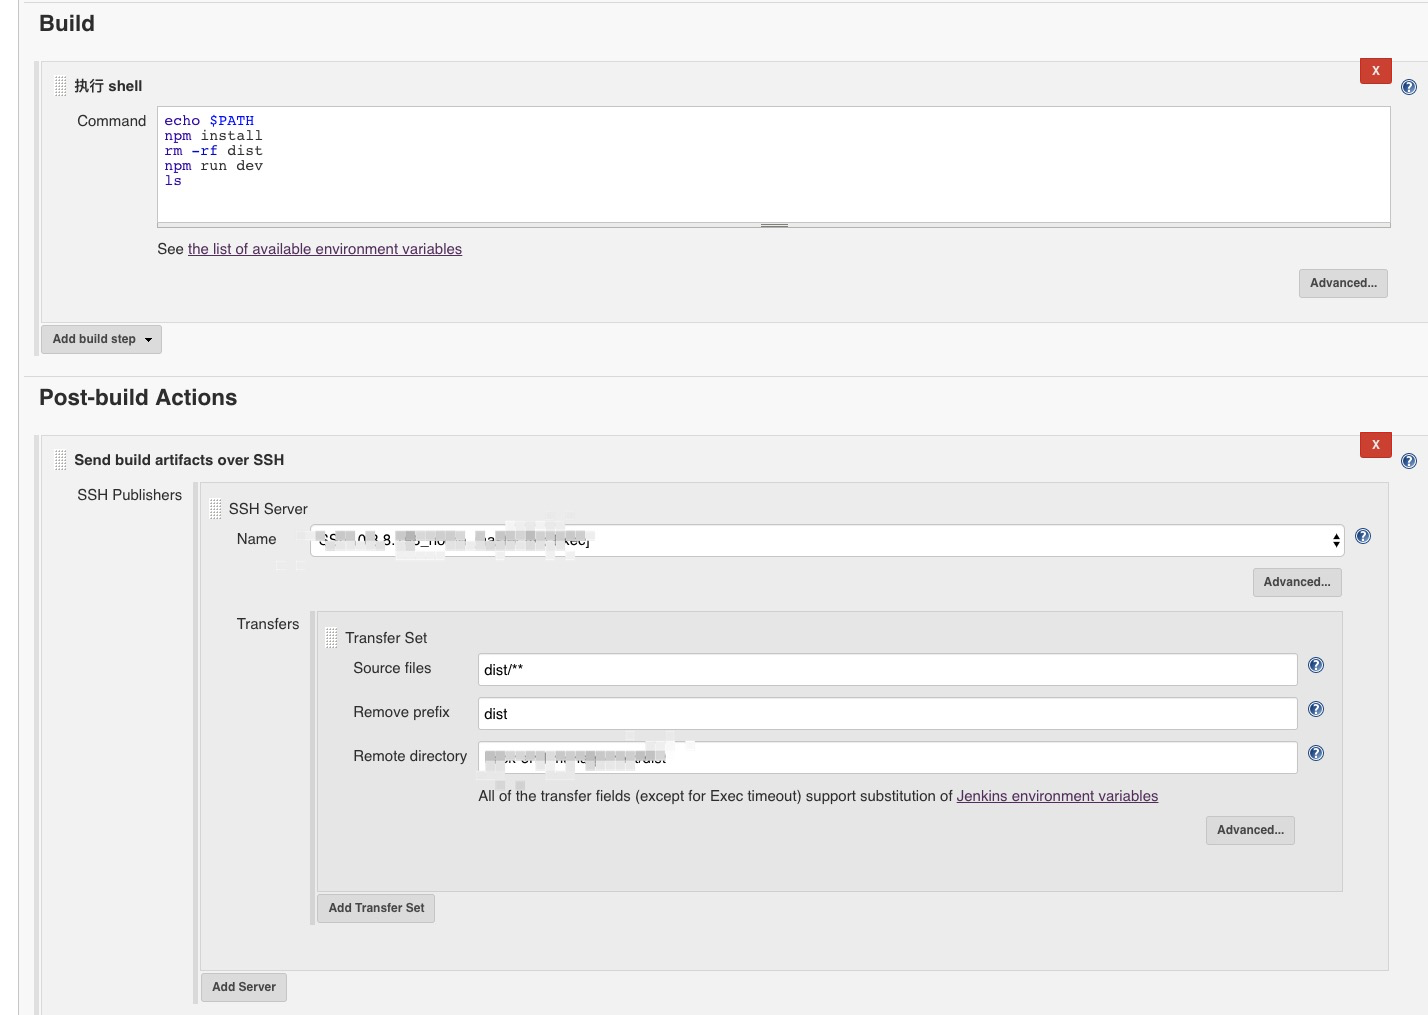Grab the shell step drag handle
This screenshot has height=1015, width=1428.
click(61, 86)
